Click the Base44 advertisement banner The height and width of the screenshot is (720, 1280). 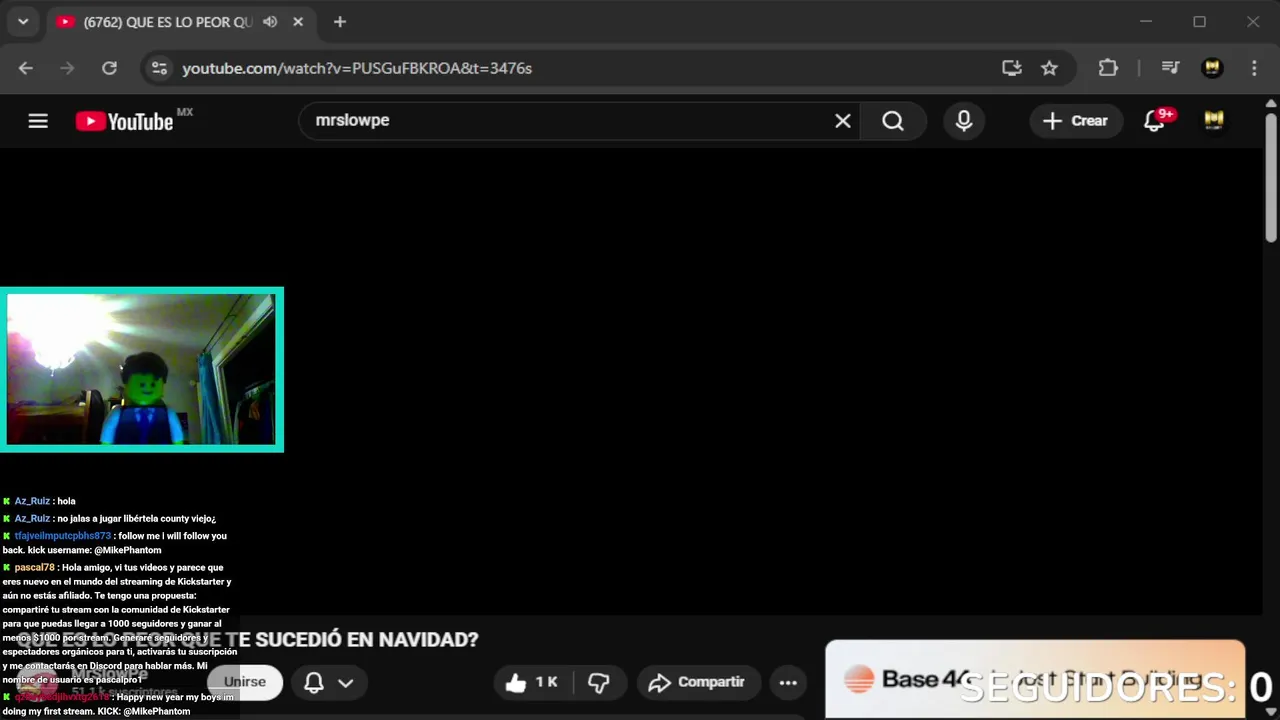[x=1035, y=678]
